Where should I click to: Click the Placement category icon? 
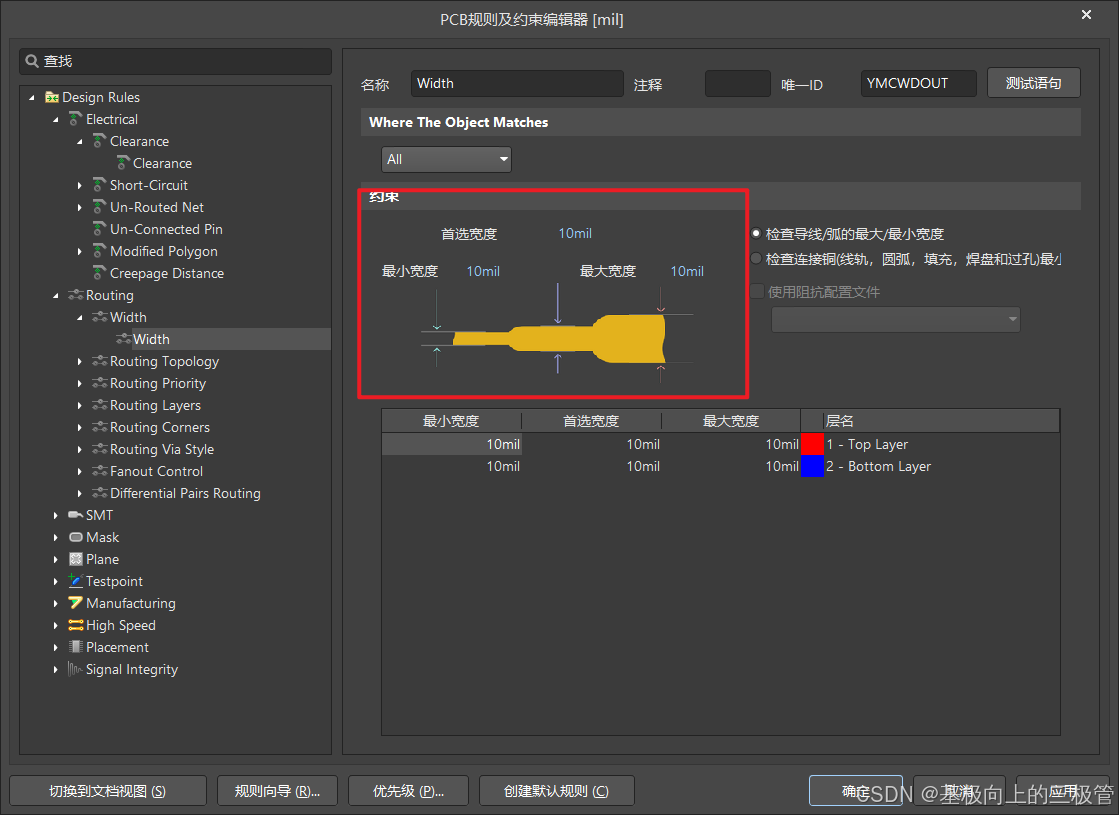76,647
